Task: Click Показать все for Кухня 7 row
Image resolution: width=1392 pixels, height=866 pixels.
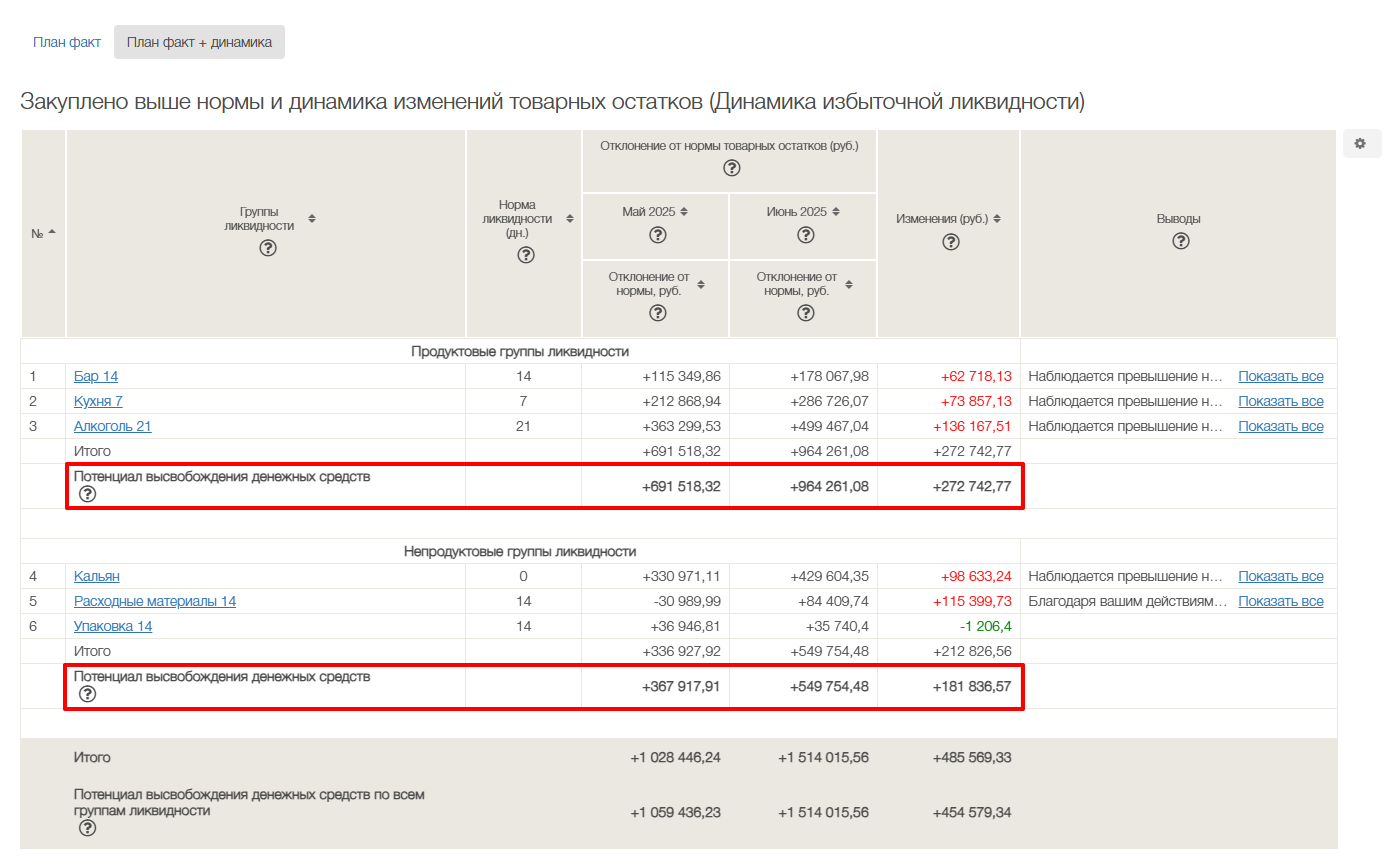Action: tap(1280, 402)
